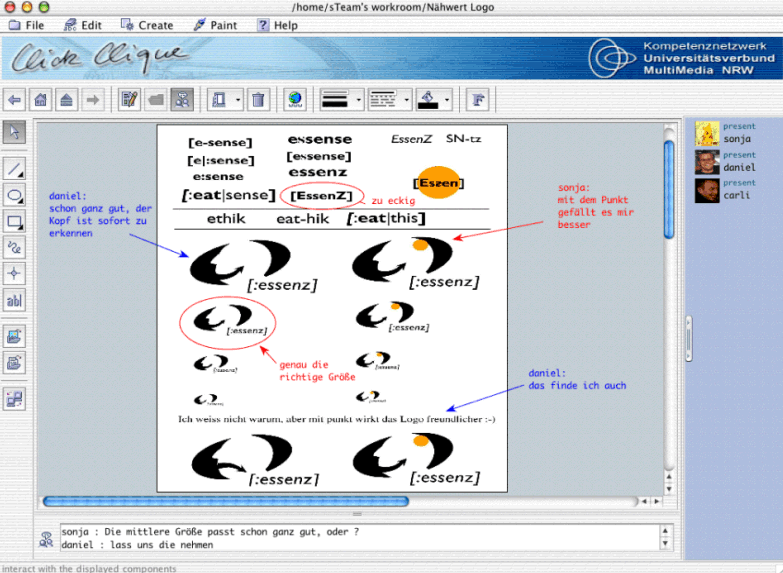
Task: Open the Paint menu
Action: [x=215, y=25]
